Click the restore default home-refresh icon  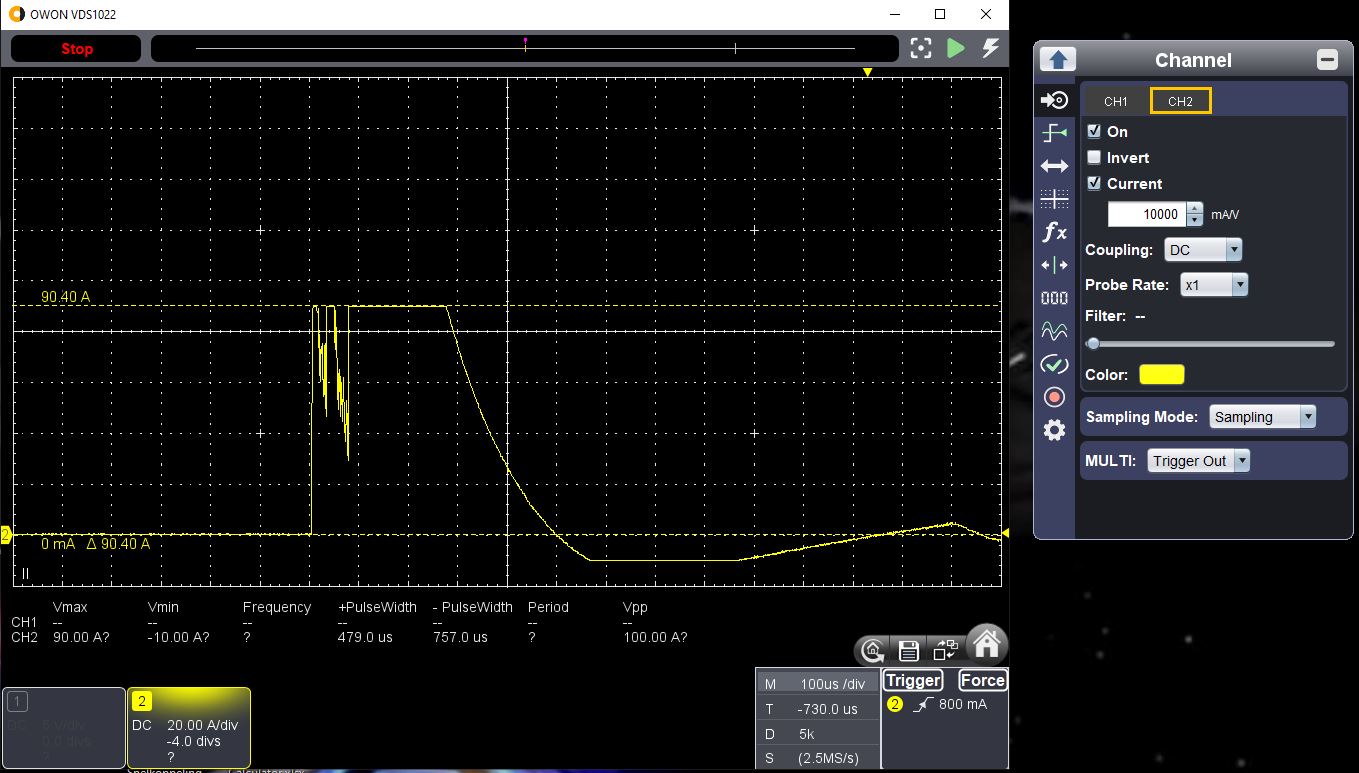point(872,651)
